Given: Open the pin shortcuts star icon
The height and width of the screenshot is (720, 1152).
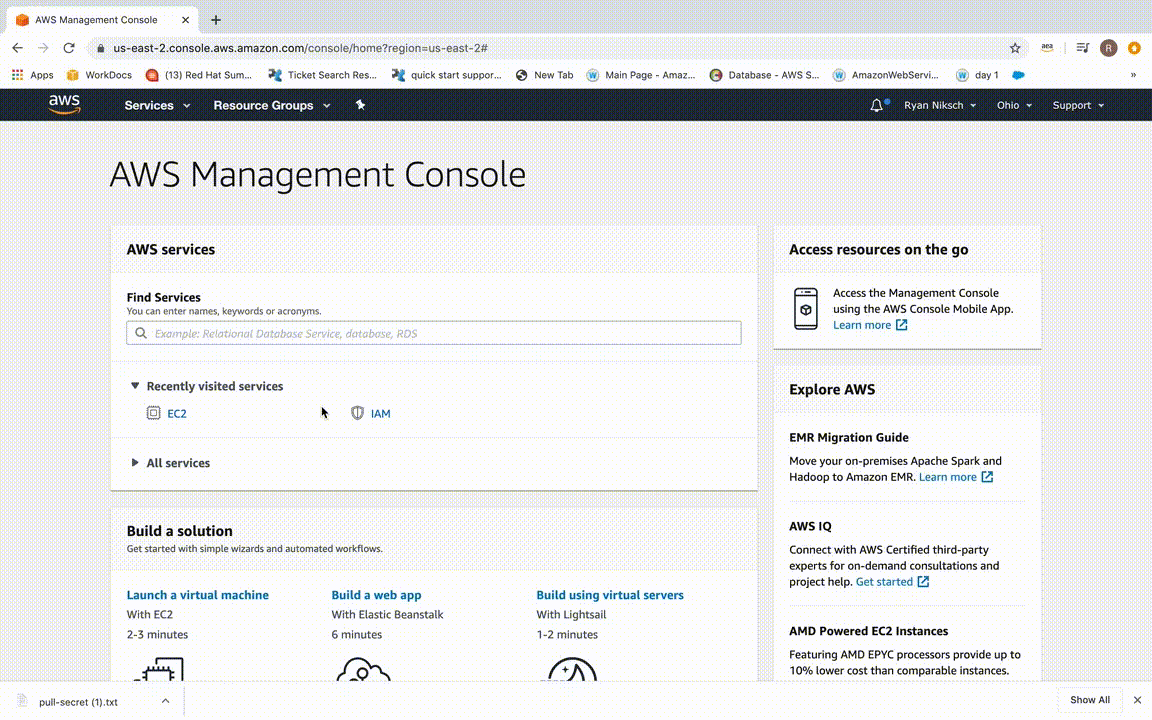Looking at the screenshot, I should tap(360, 105).
